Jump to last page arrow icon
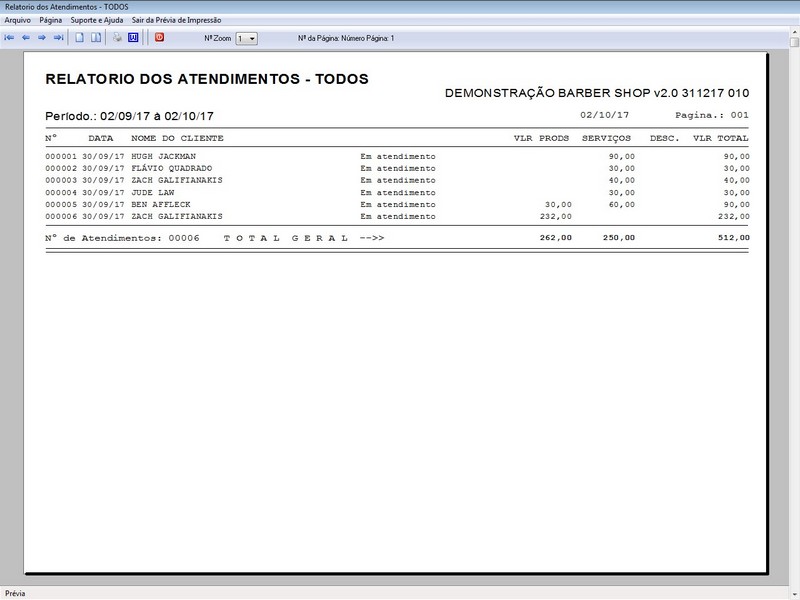This screenshot has height=600, width=800. pos(58,38)
